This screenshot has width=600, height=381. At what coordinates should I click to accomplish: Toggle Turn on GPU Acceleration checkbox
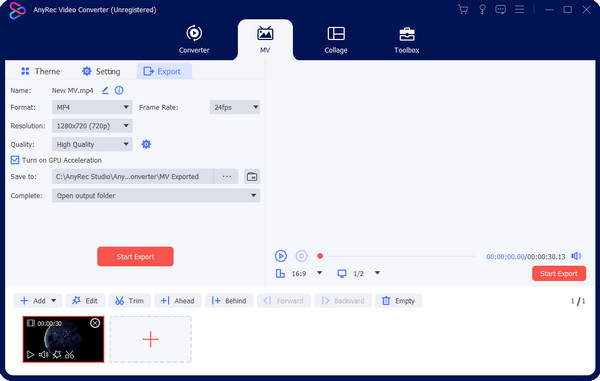click(x=15, y=160)
